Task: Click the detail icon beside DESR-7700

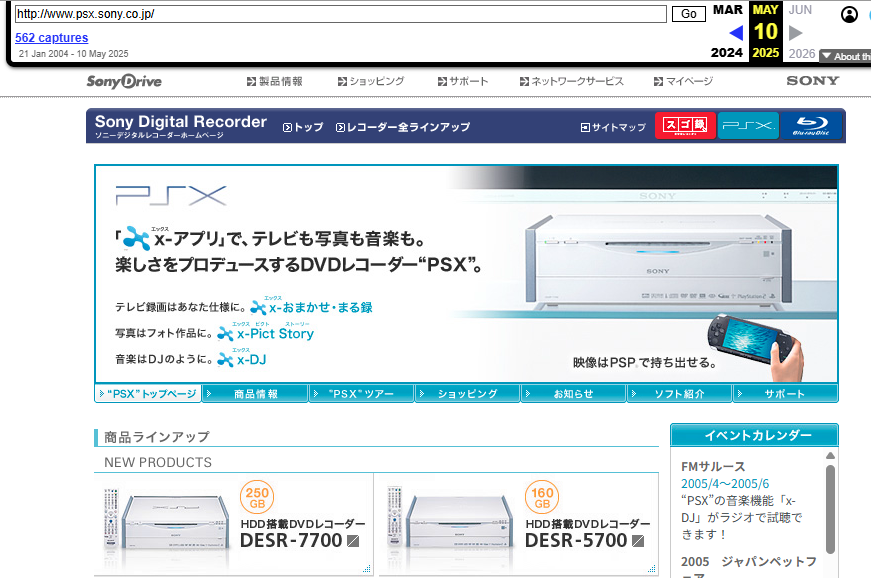Action: 353,540
